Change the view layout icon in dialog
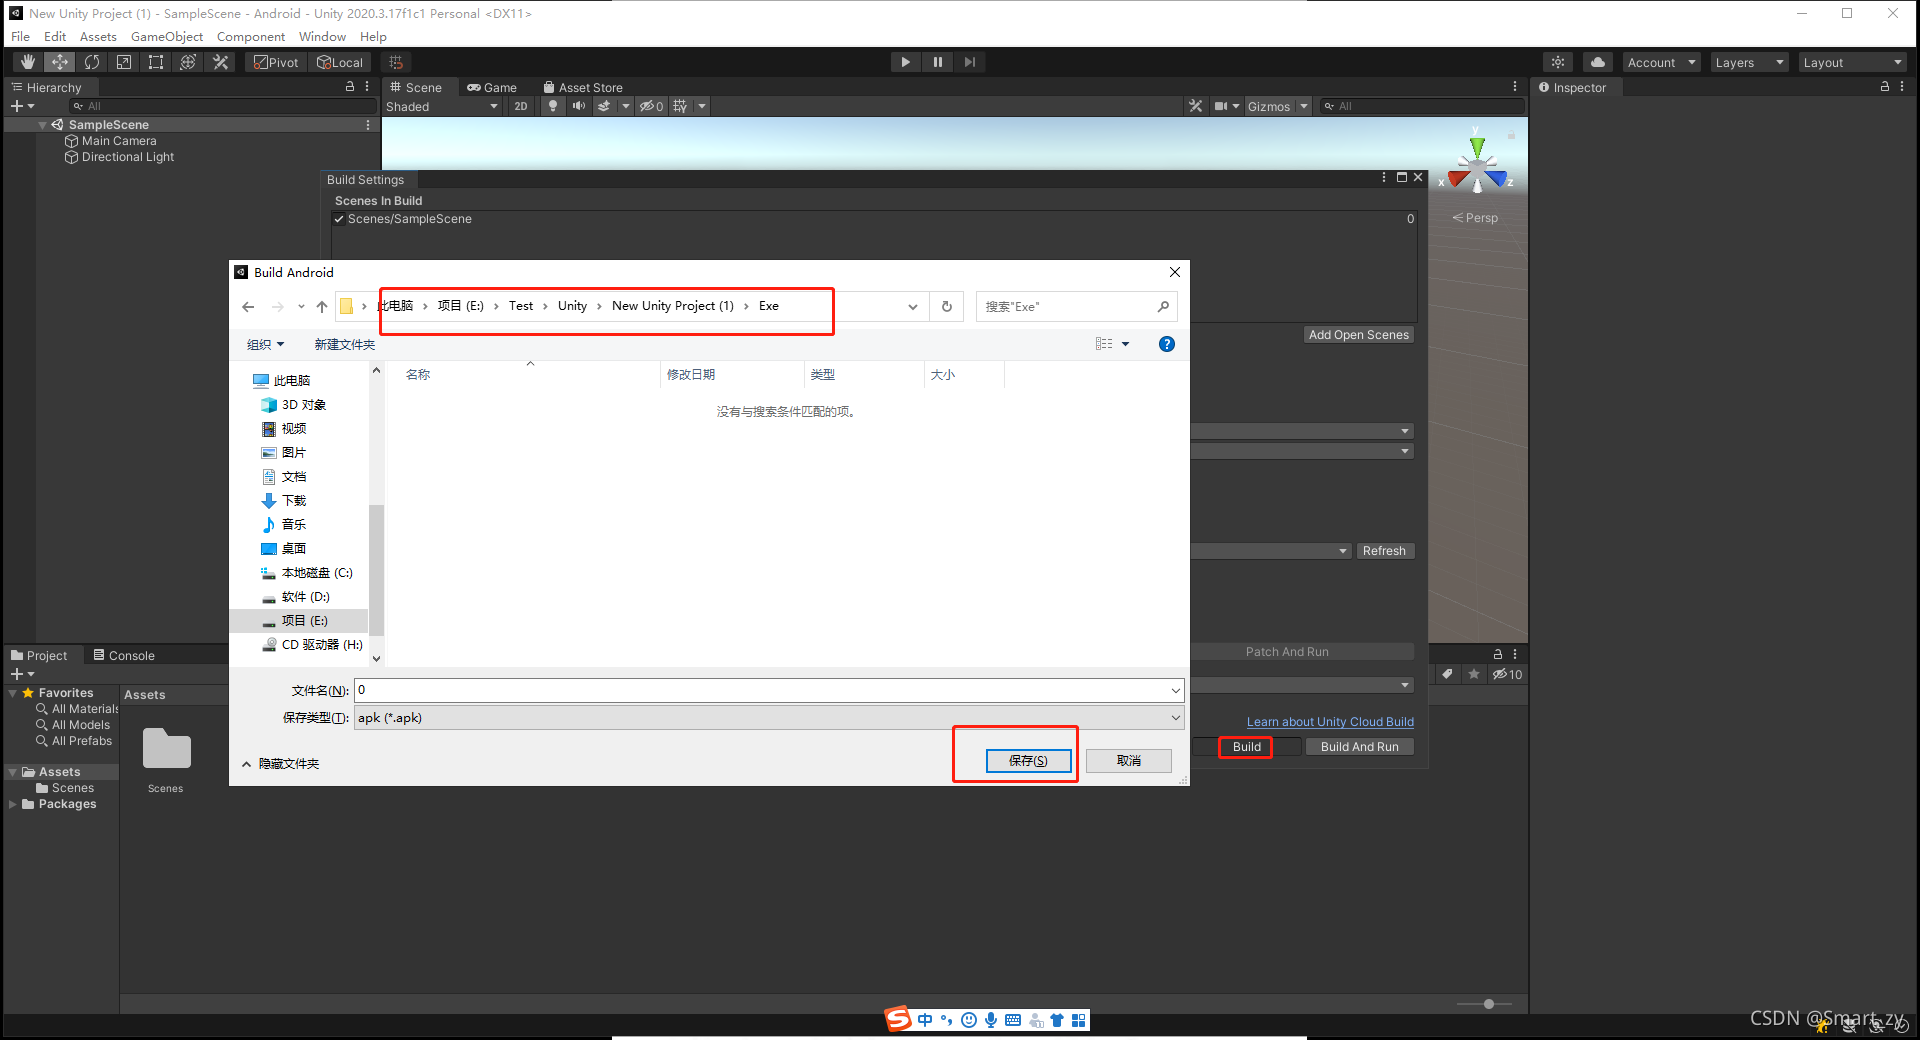 click(x=1104, y=344)
